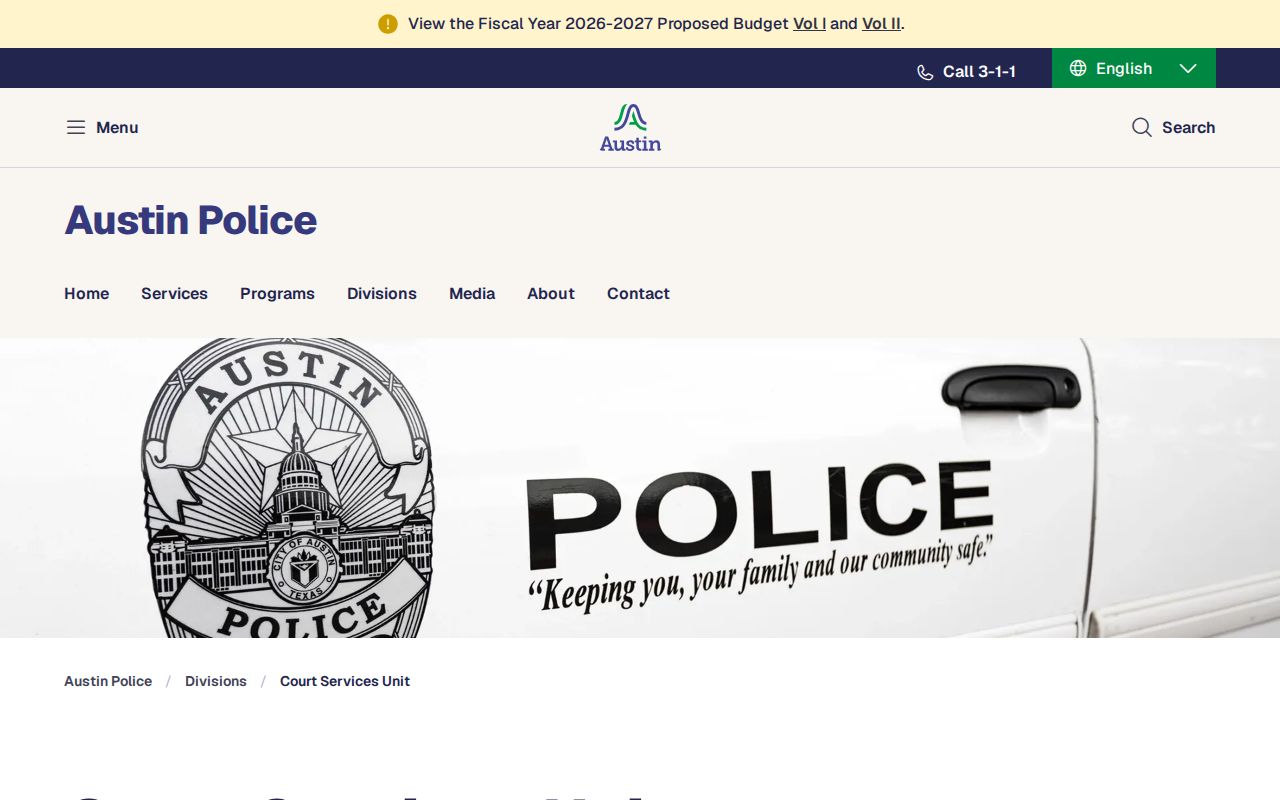Open the Home nav item
Screen dimensions: 1280x800
pyautogui.click(x=87, y=293)
